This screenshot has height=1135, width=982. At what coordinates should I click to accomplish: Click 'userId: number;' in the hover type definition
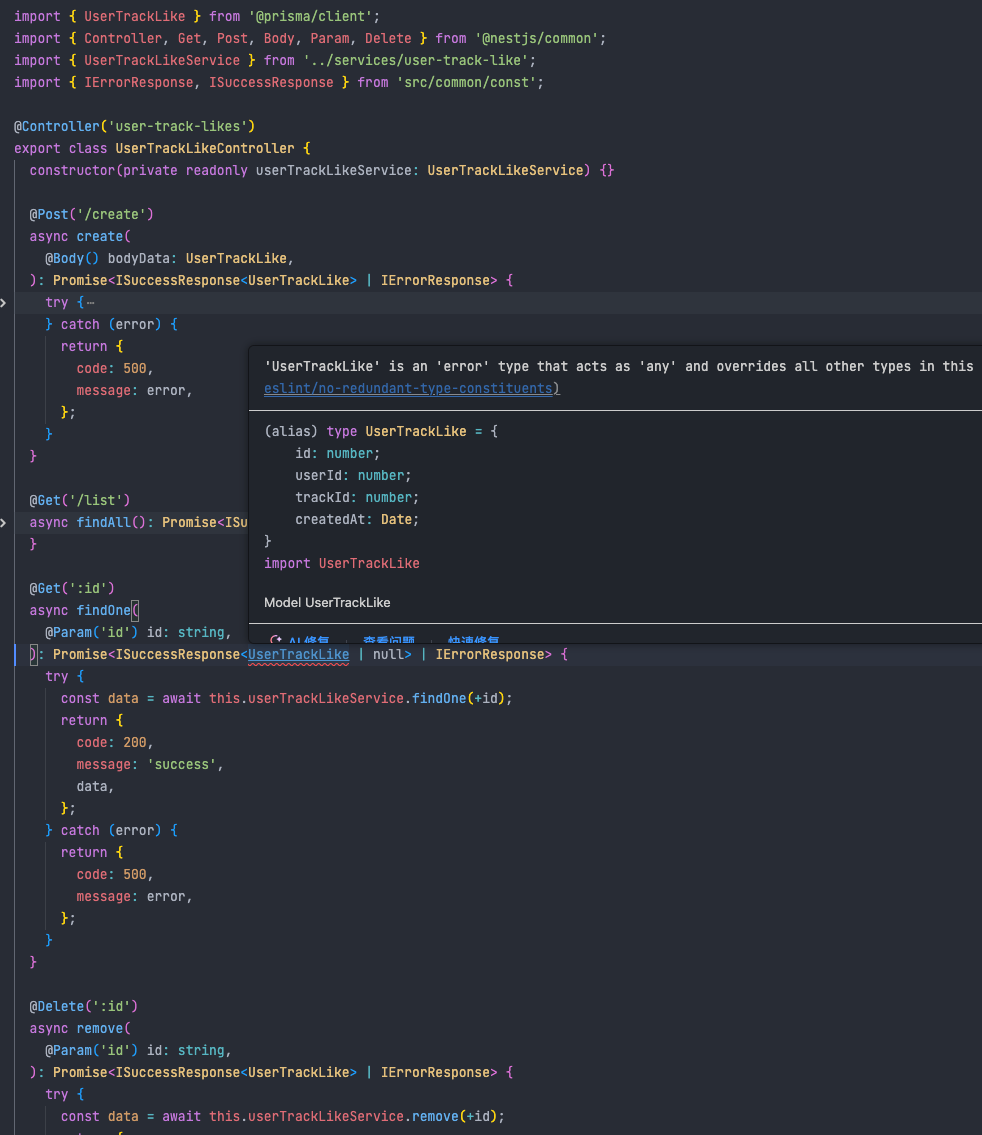pos(353,476)
